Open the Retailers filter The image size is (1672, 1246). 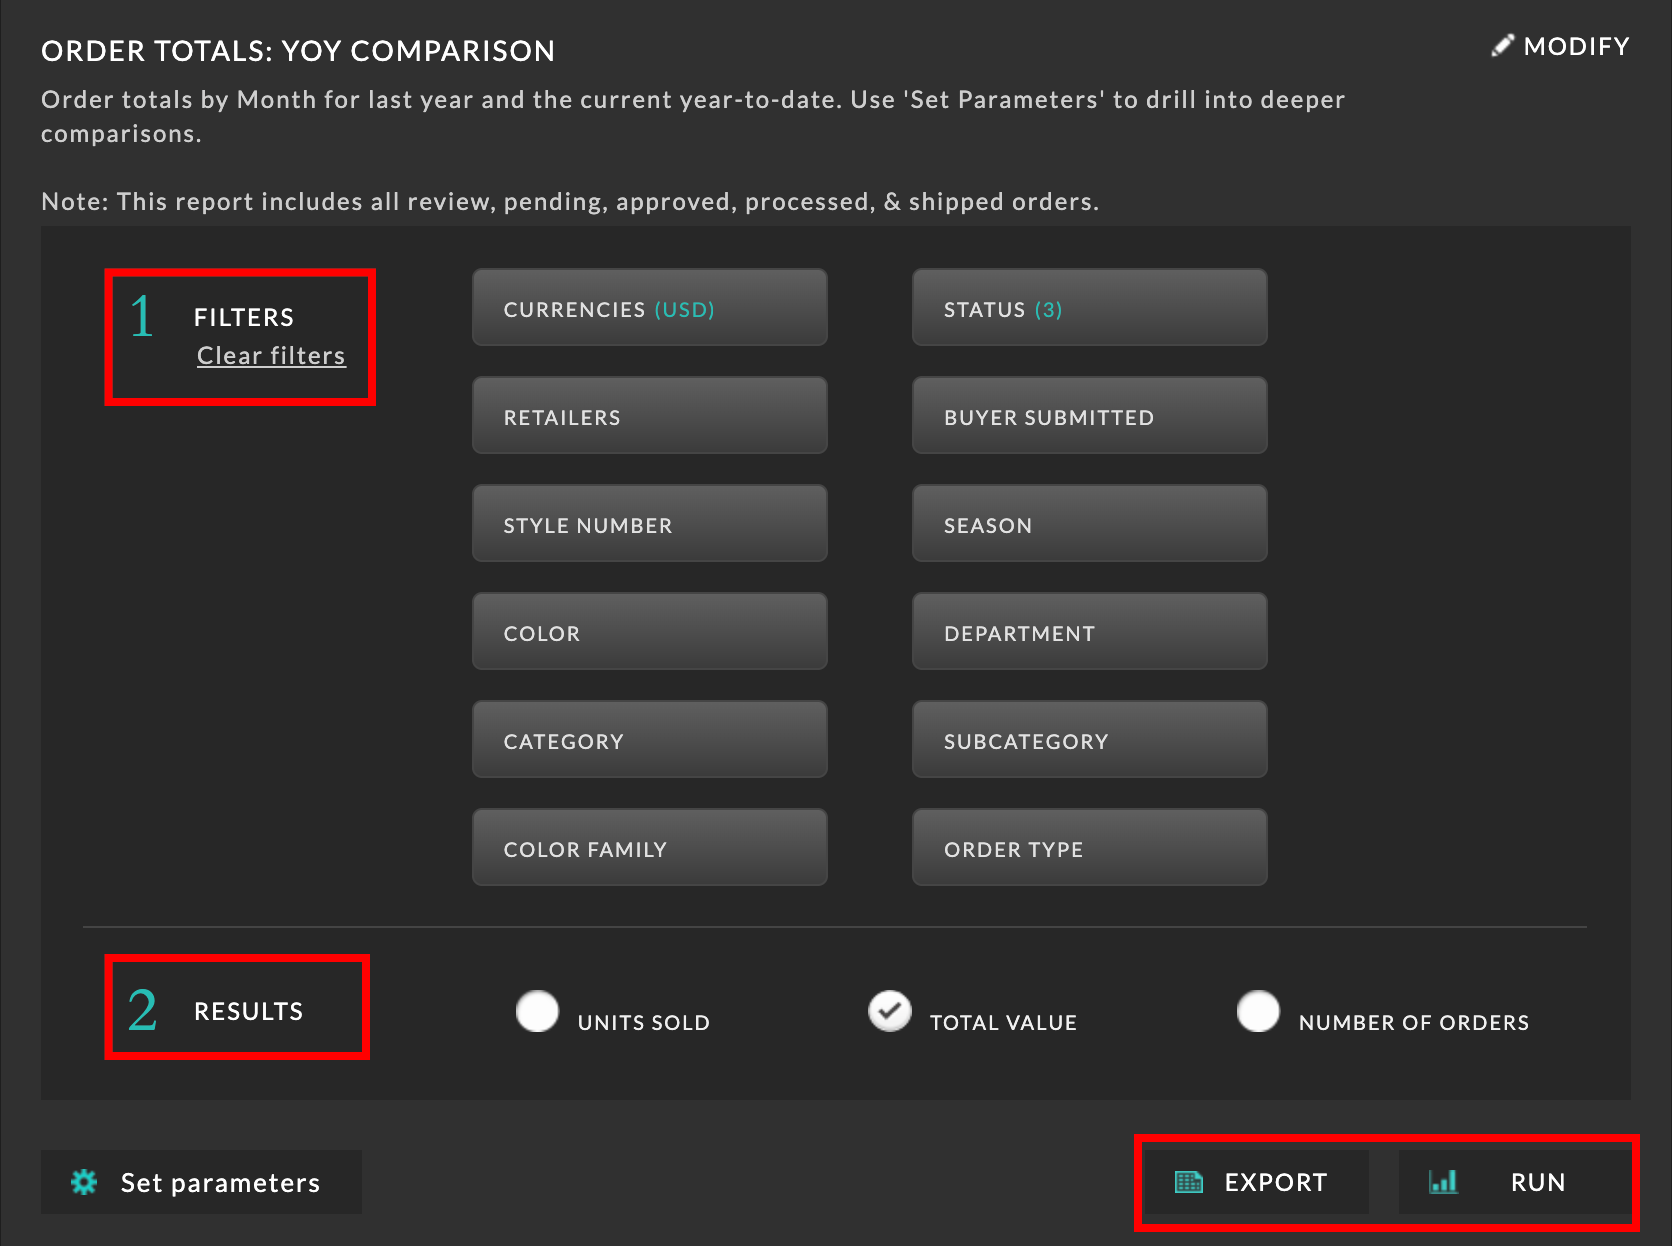point(650,415)
